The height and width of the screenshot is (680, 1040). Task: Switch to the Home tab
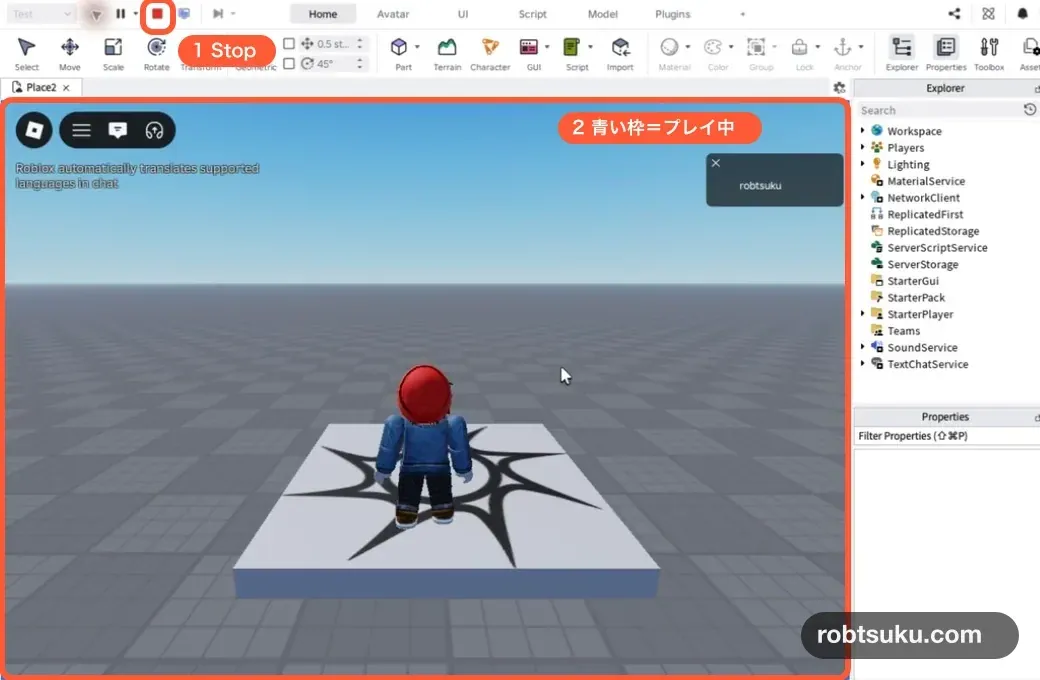point(323,14)
